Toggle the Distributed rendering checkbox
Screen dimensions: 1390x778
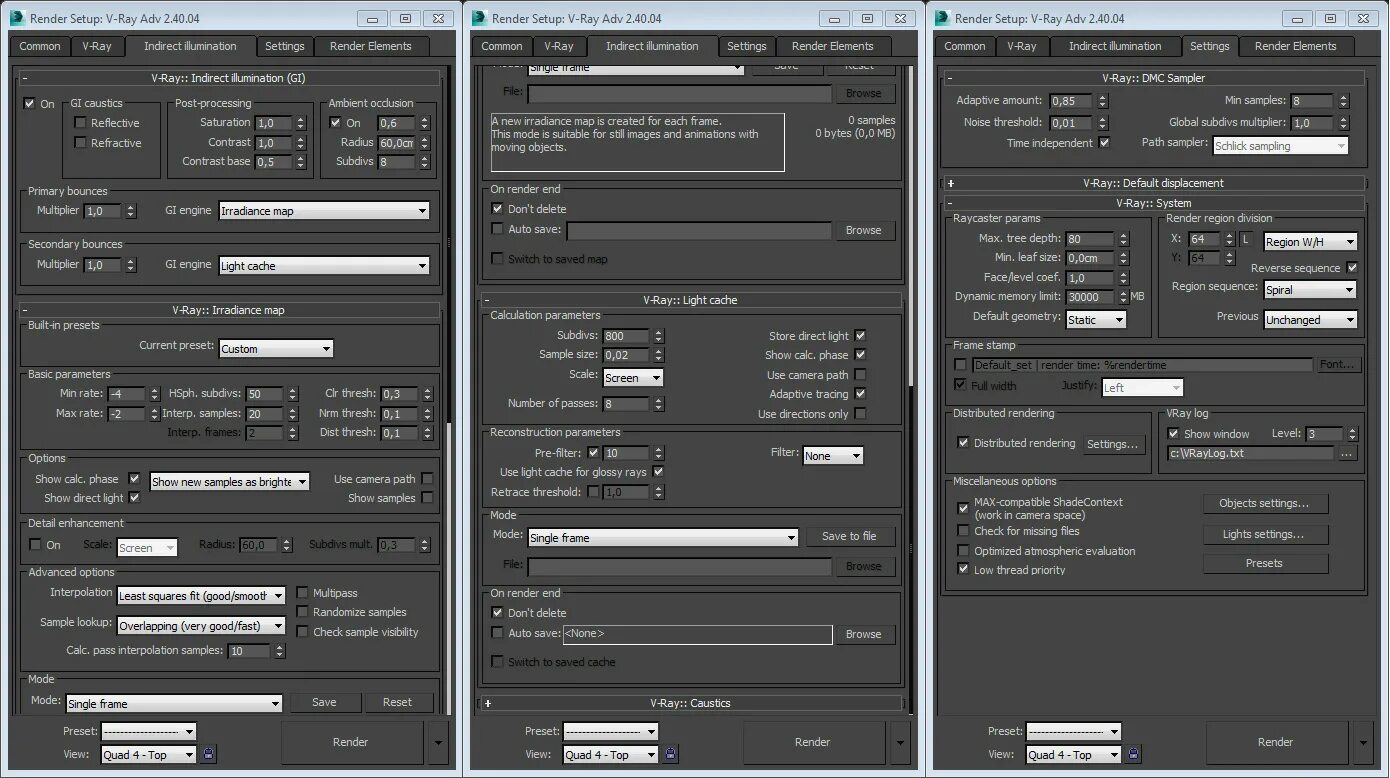963,443
